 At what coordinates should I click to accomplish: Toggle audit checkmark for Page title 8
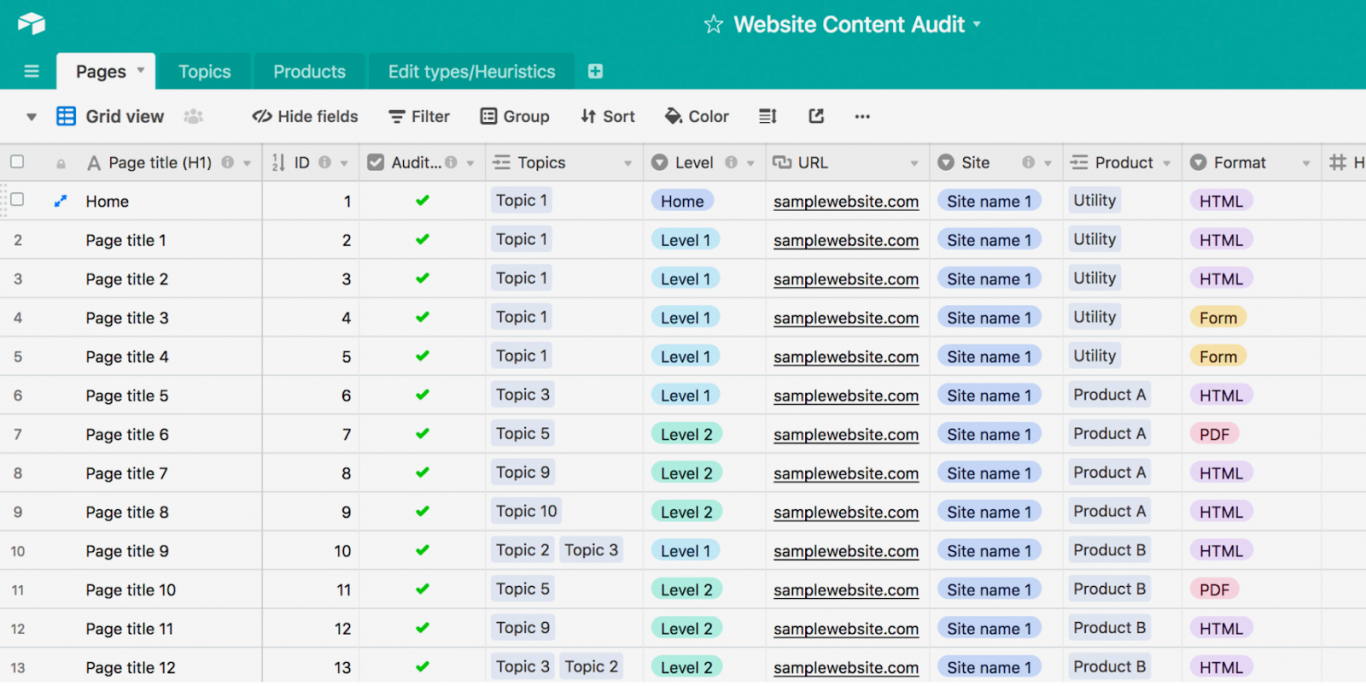click(422, 511)
